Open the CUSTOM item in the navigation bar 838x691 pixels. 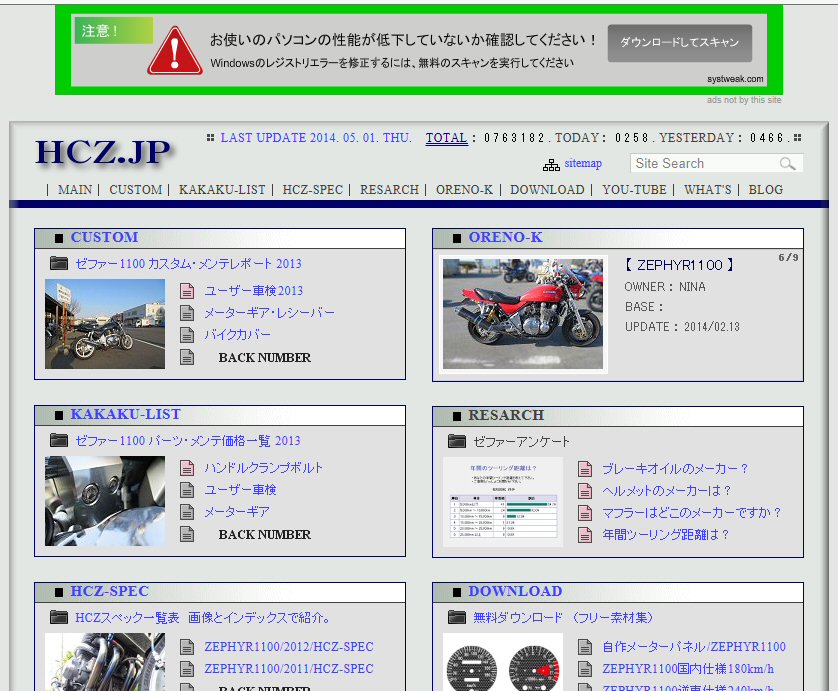(x=136, y=190)
